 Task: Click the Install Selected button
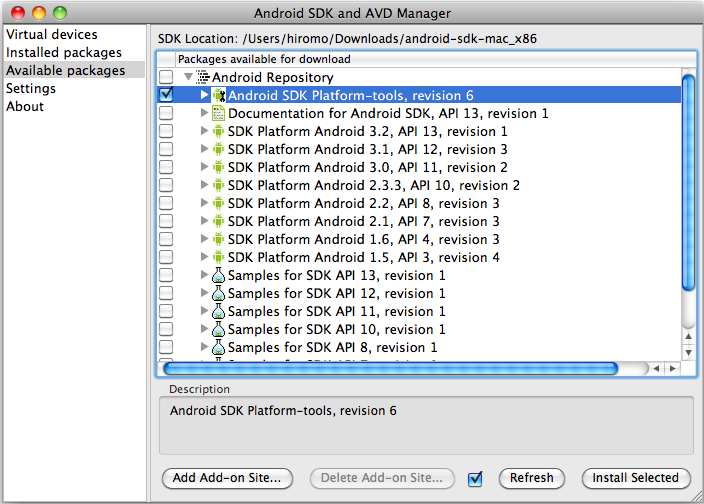click(x=636, y=478)
